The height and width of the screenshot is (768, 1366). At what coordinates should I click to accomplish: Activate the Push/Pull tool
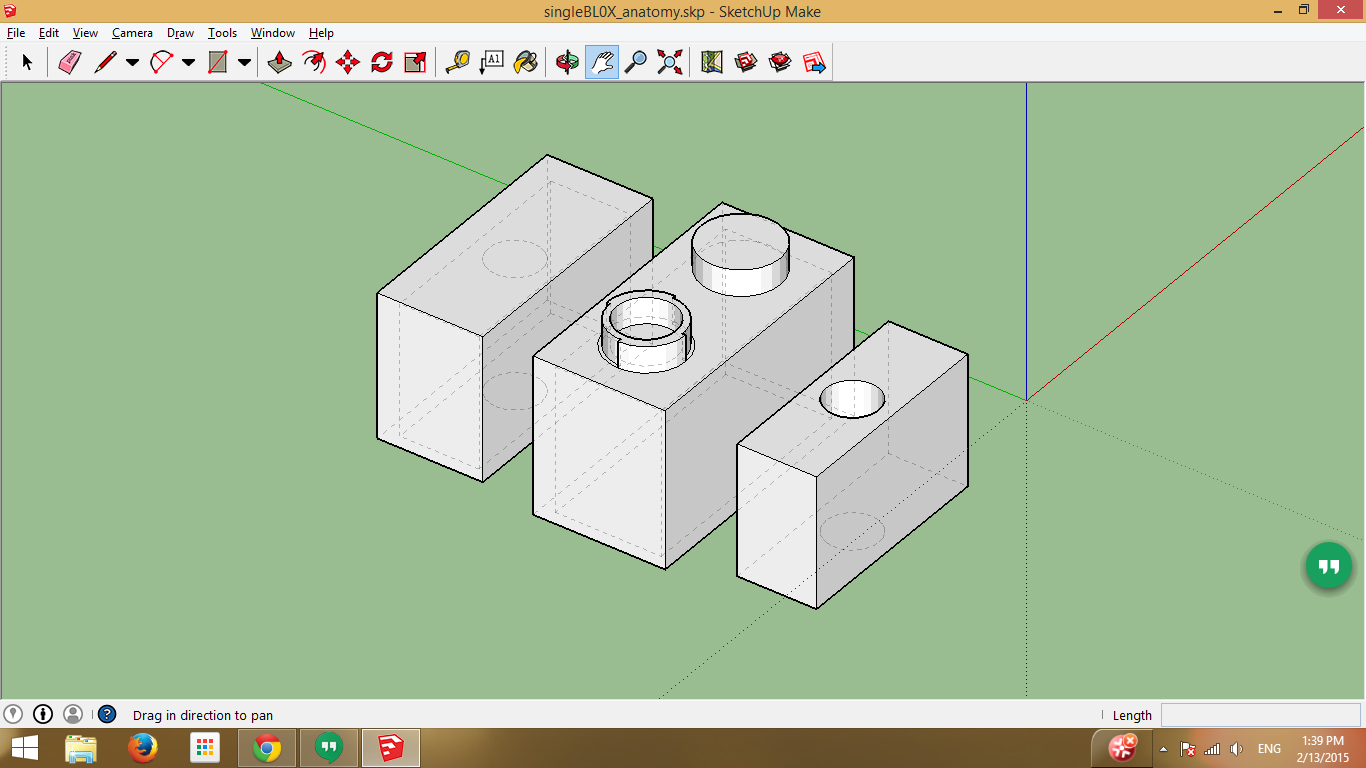coord(280,62)
